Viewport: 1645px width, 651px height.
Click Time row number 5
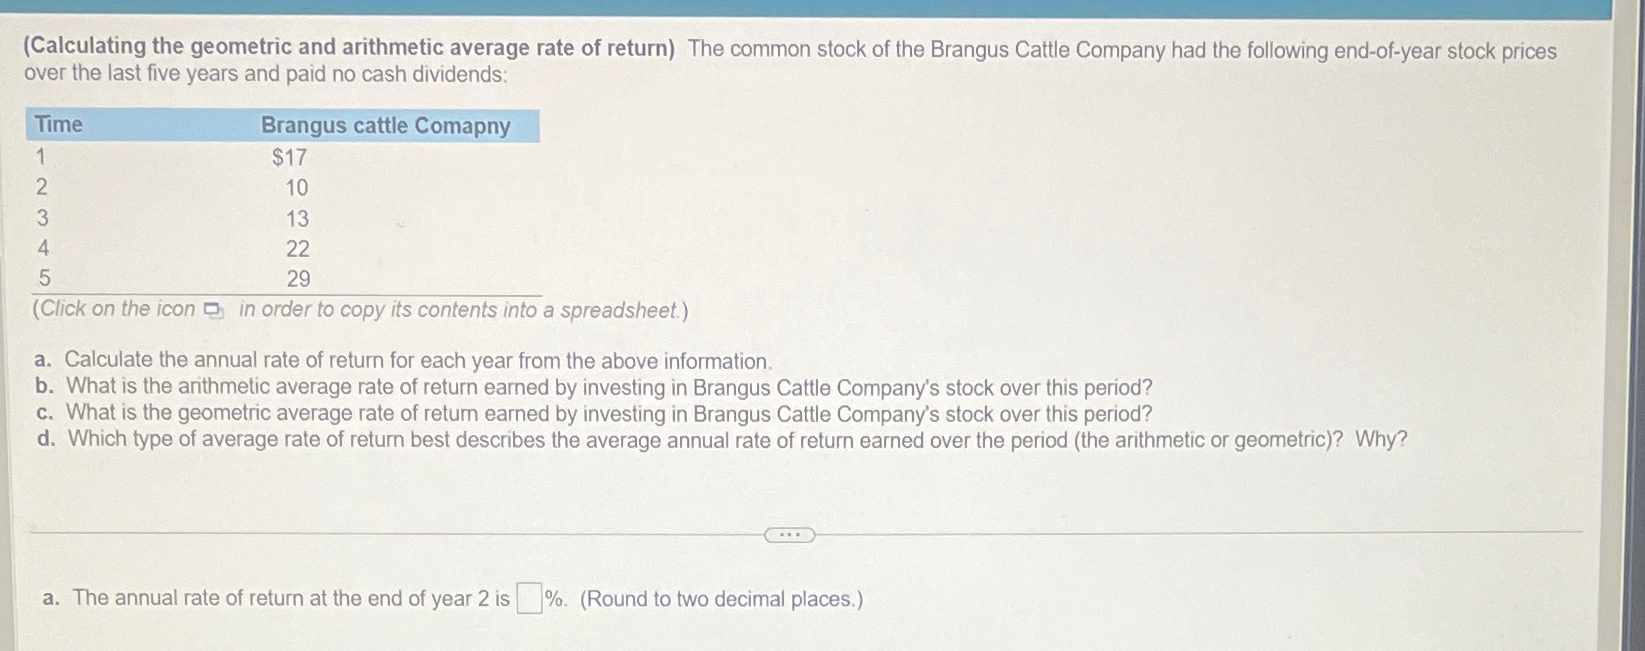click(x=45, y=278)
